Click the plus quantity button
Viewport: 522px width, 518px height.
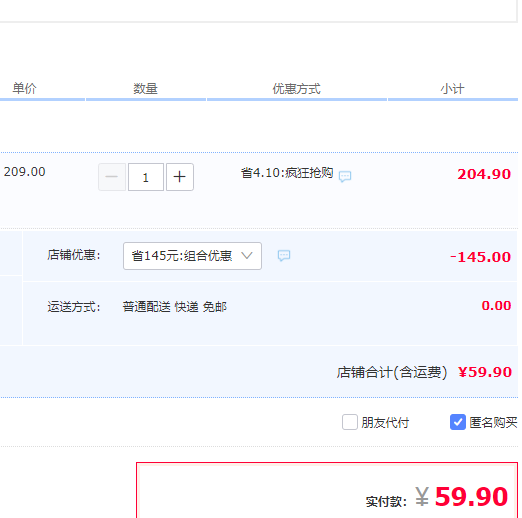coord(180,177)
